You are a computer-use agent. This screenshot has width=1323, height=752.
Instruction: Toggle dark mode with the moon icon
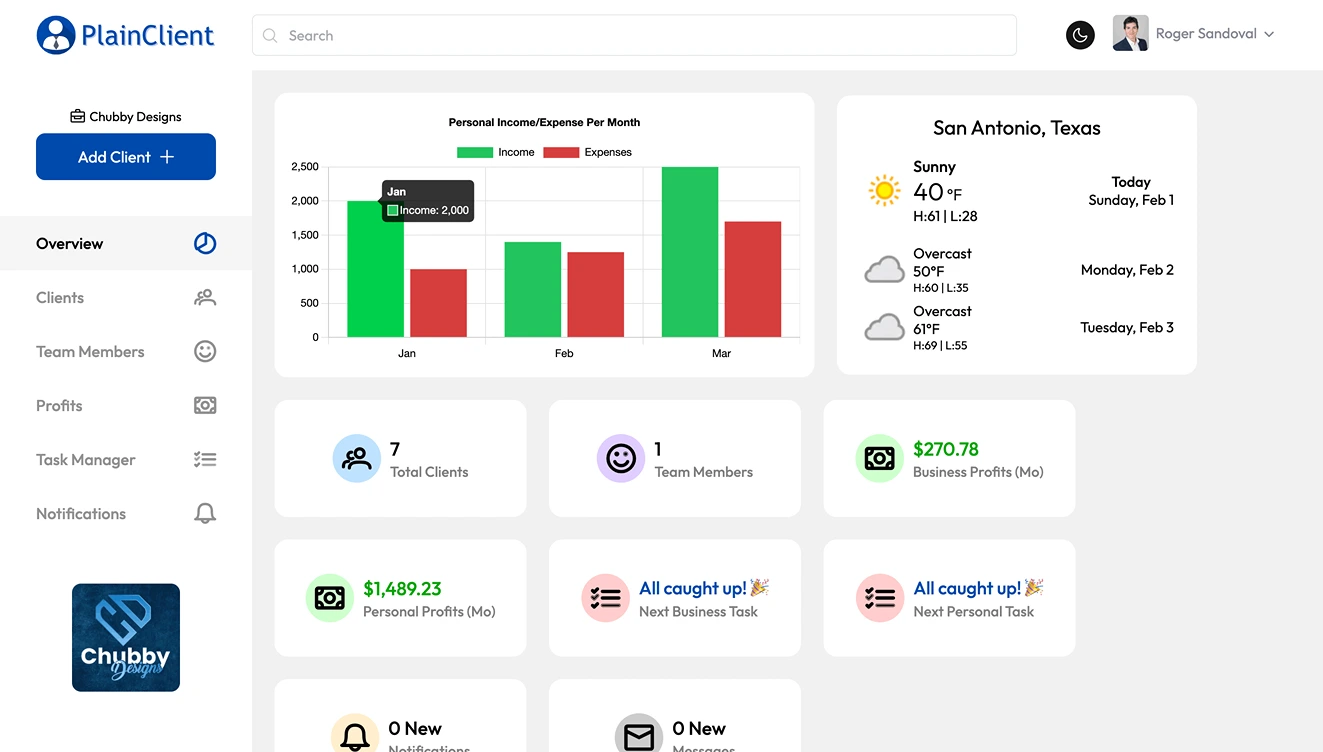1080,34
